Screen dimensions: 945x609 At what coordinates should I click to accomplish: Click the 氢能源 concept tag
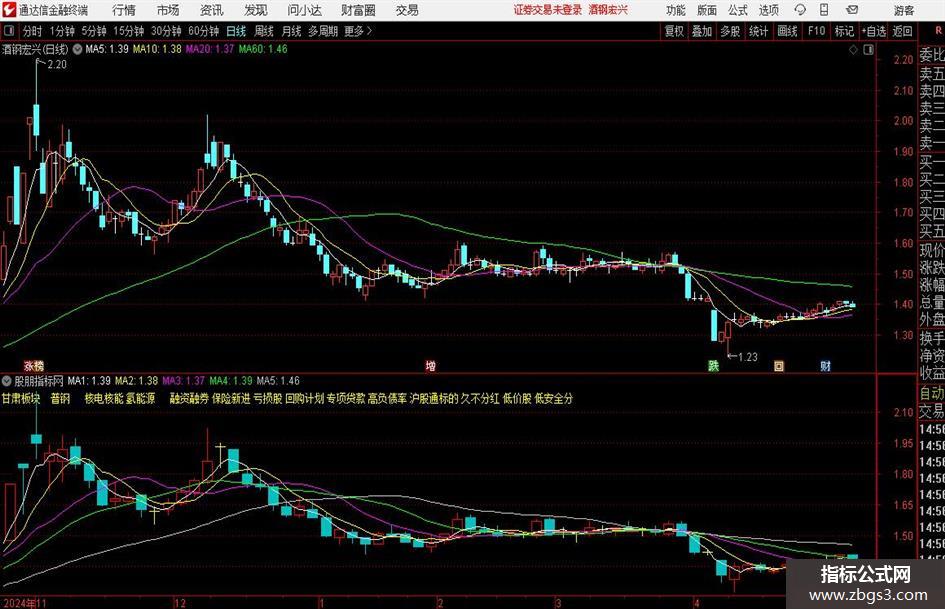point(141,399)
